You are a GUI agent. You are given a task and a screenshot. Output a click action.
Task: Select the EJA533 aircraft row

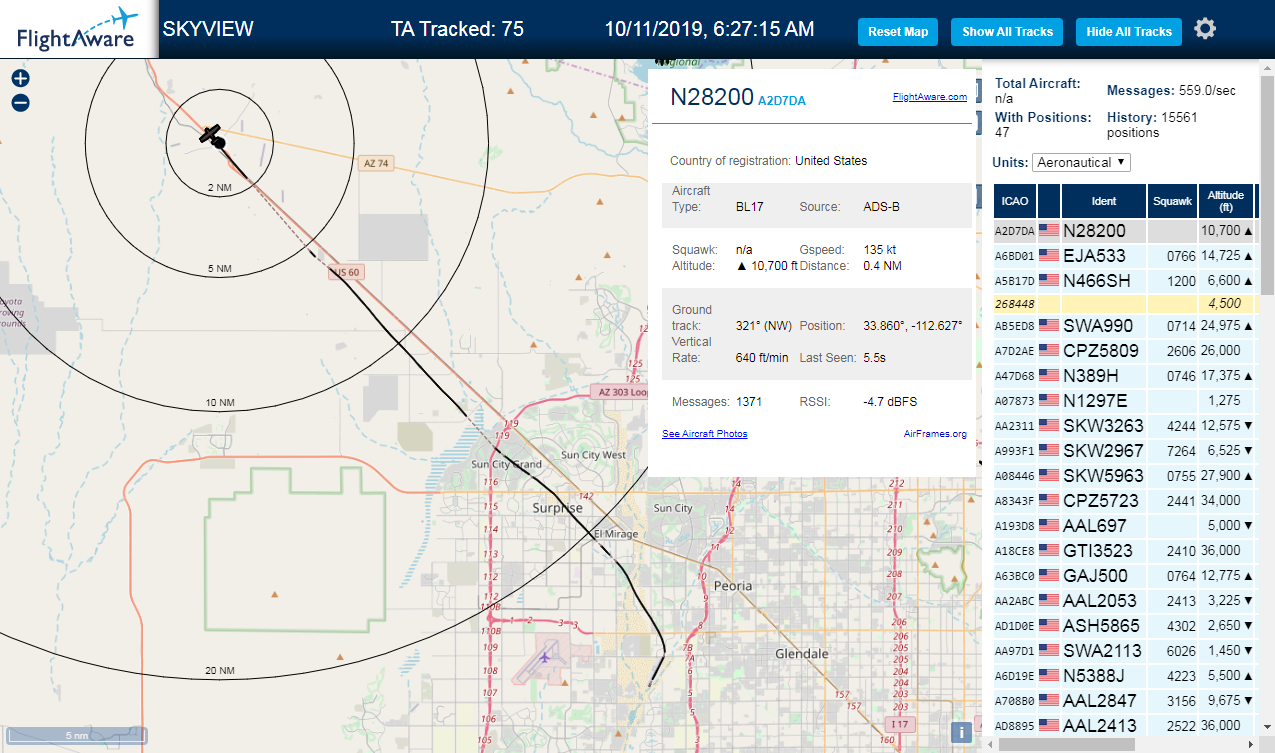click(x=1124, y=256)
